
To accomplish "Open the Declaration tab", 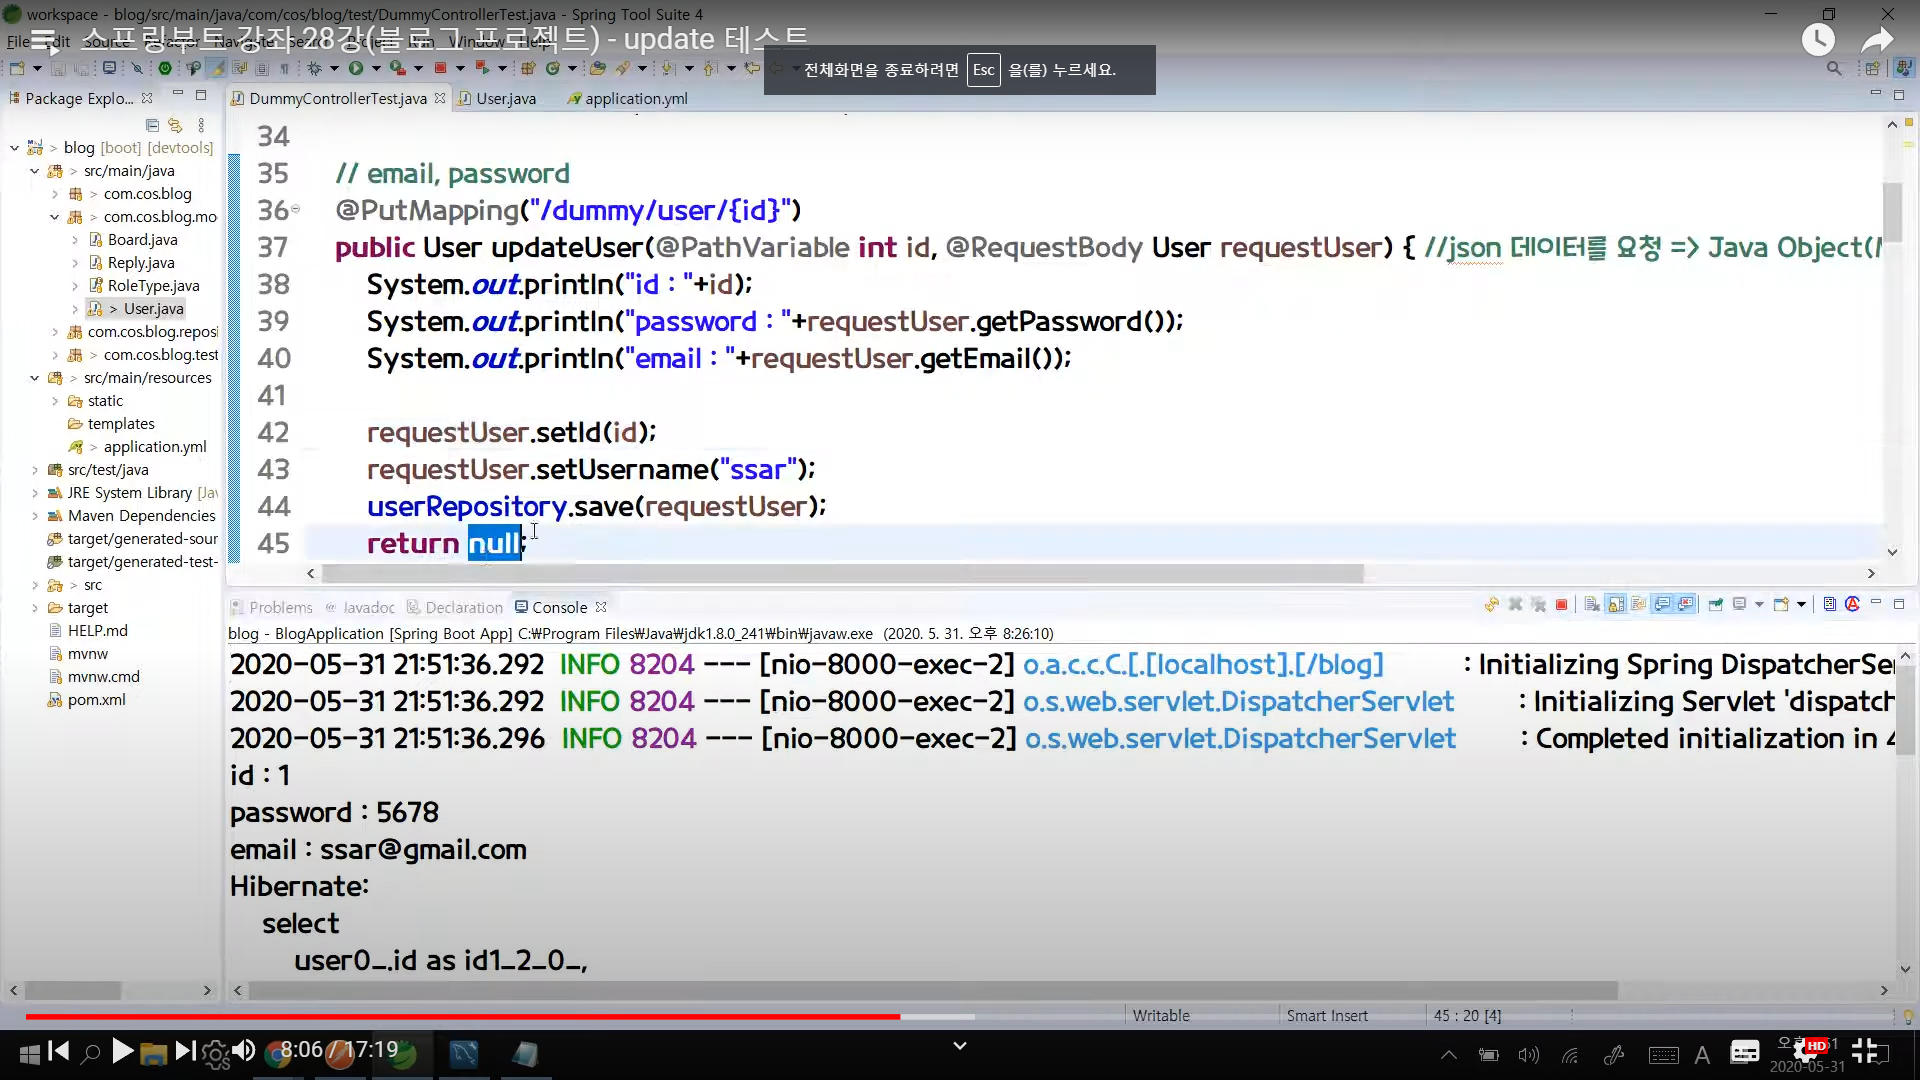I will pyautogui.click(x=454, y=607).
